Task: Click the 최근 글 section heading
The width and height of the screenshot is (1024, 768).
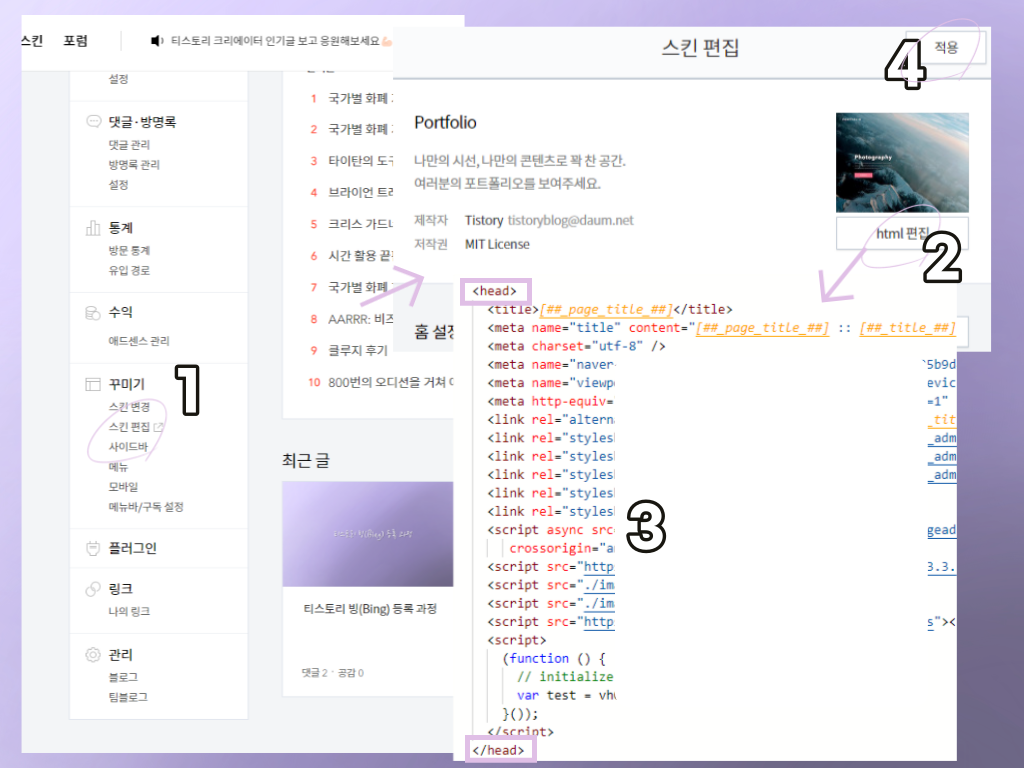Action: [x=306, y=460]
